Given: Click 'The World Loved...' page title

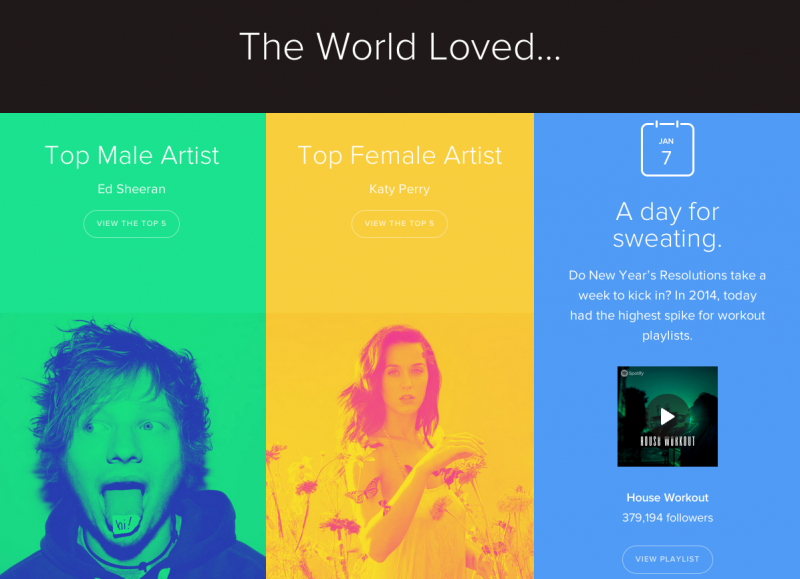Looking at the screenshot, I should [x=400, y=47].
